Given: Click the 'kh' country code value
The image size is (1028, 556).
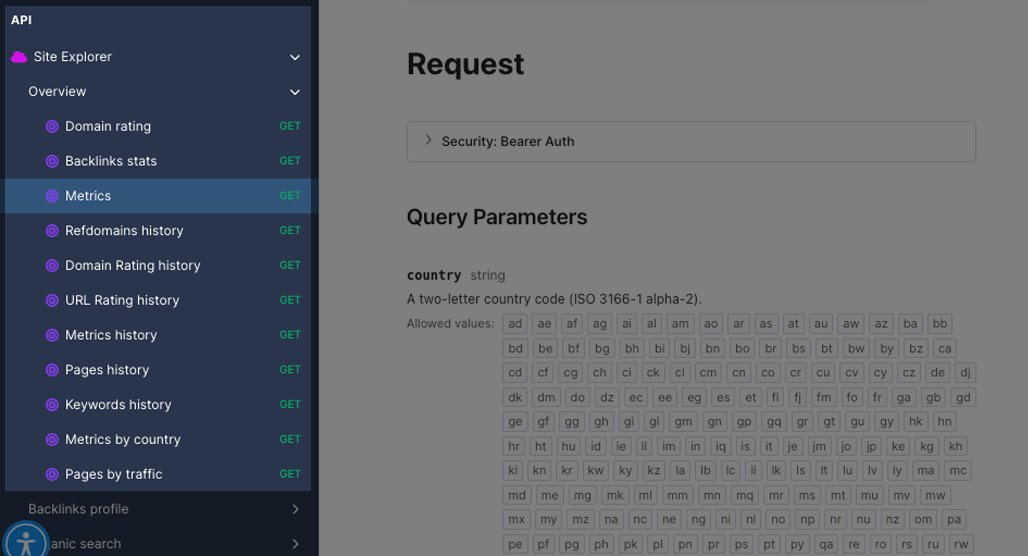Looking at the screenshot, I should (956, 447).
